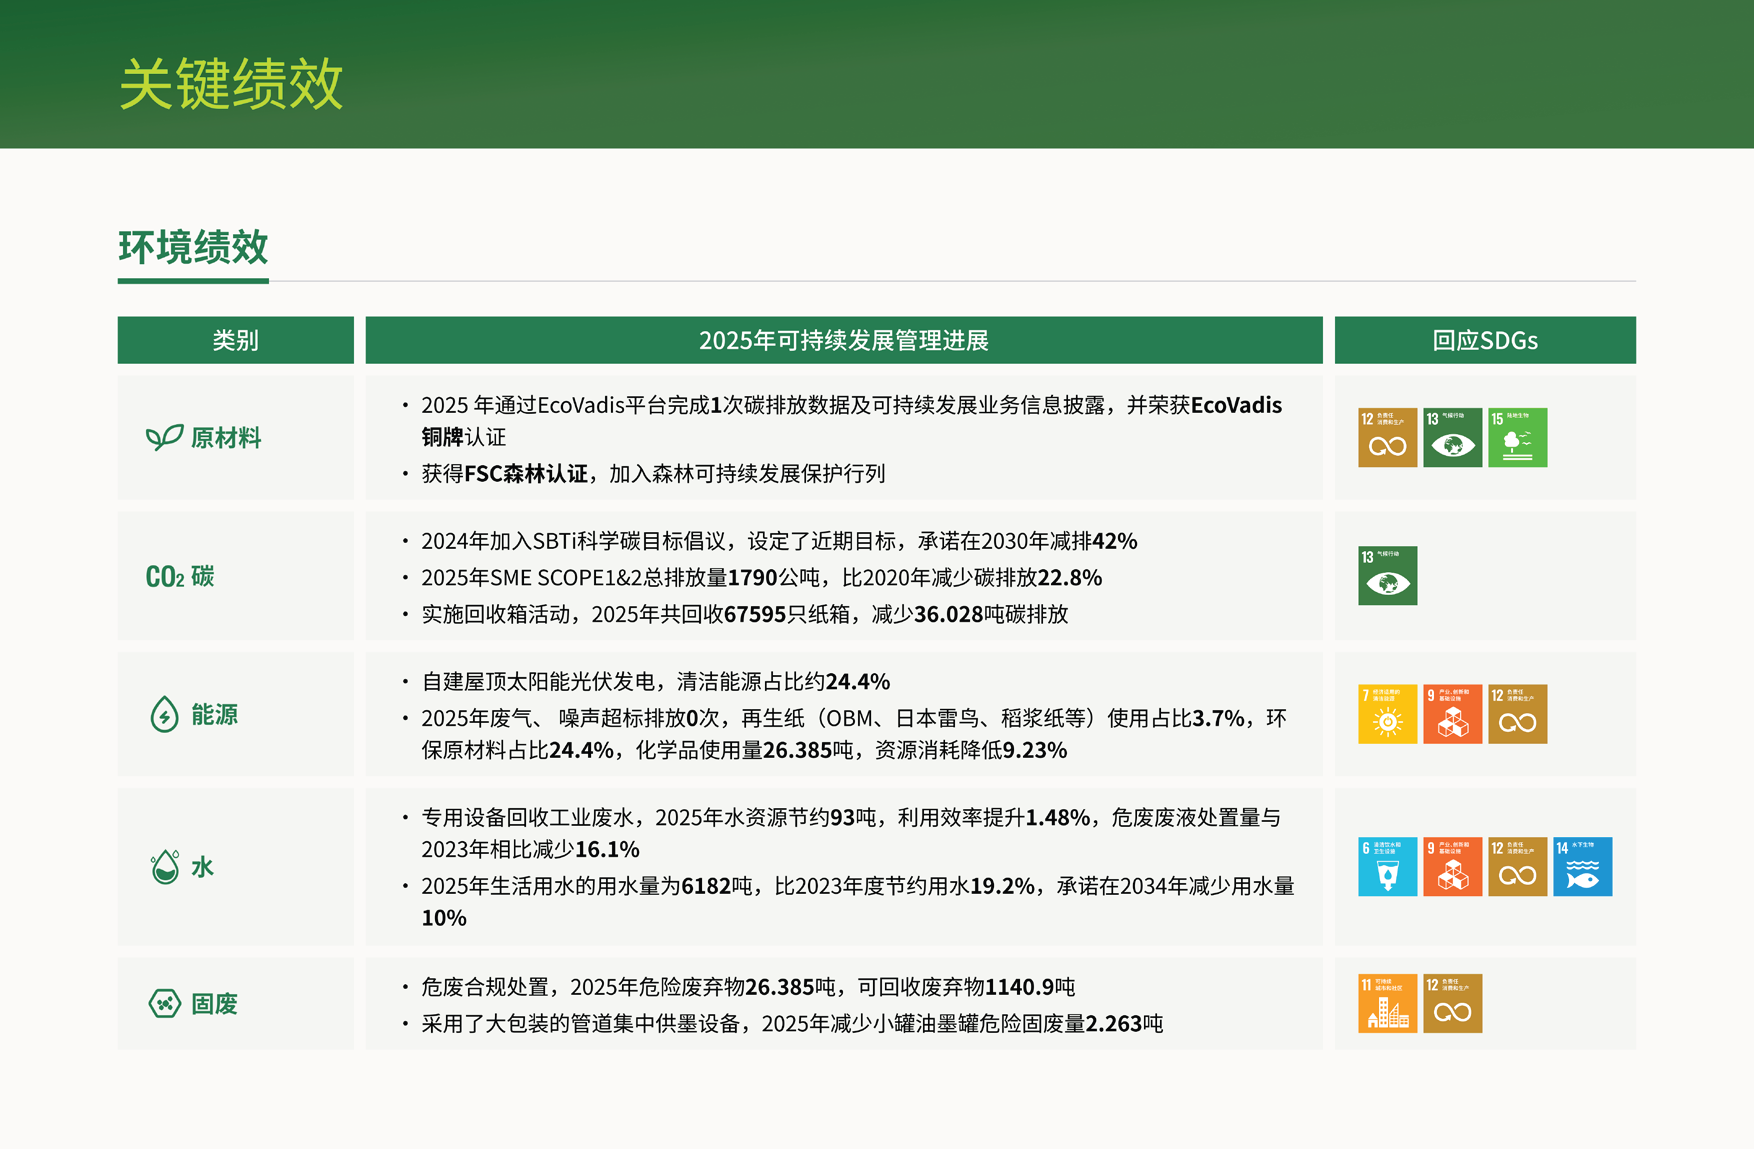Viewport: 1754px width, 1149px height.
Task: Click SDG 12 infinity icon in 固废 row
Action: pos(1452,1003)
